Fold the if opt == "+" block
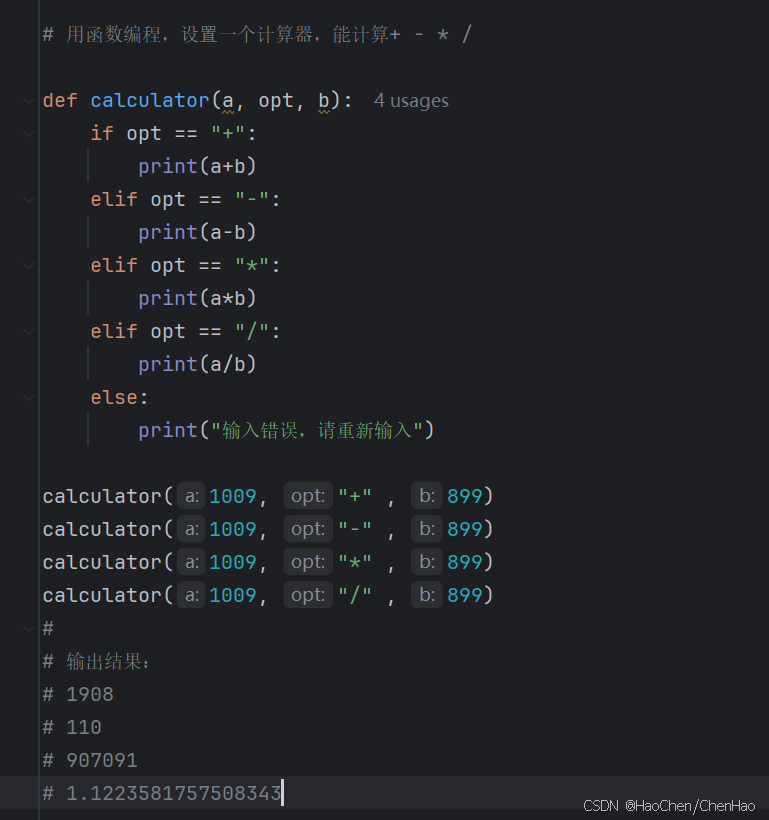This screenshot has height=820, width=769. 28,133
